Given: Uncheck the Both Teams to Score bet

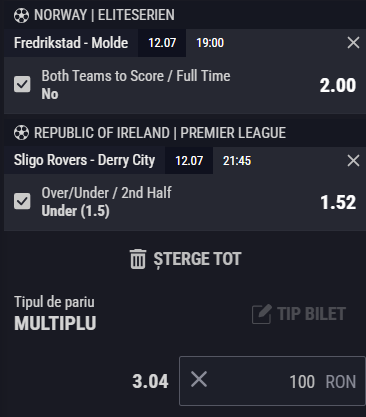Looking at the screenshot, I should tap(22, 84).
